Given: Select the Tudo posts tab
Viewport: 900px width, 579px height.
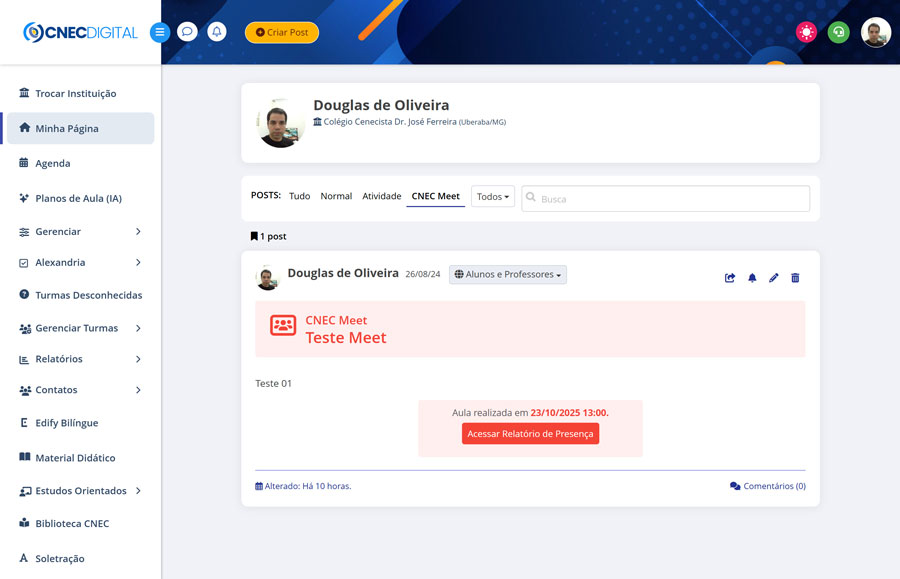Looking at the screenshot, I should point(299,196).
